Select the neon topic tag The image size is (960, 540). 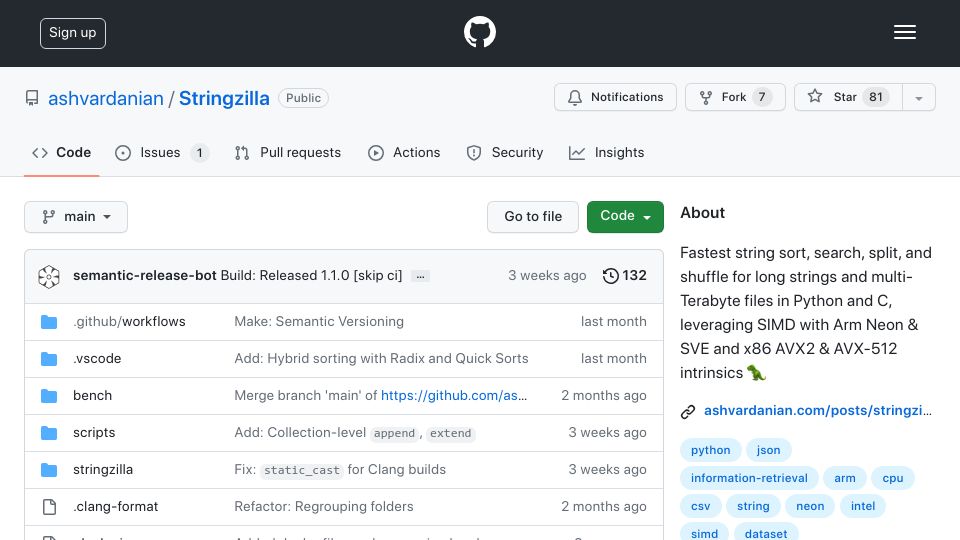tap(810, 506)
